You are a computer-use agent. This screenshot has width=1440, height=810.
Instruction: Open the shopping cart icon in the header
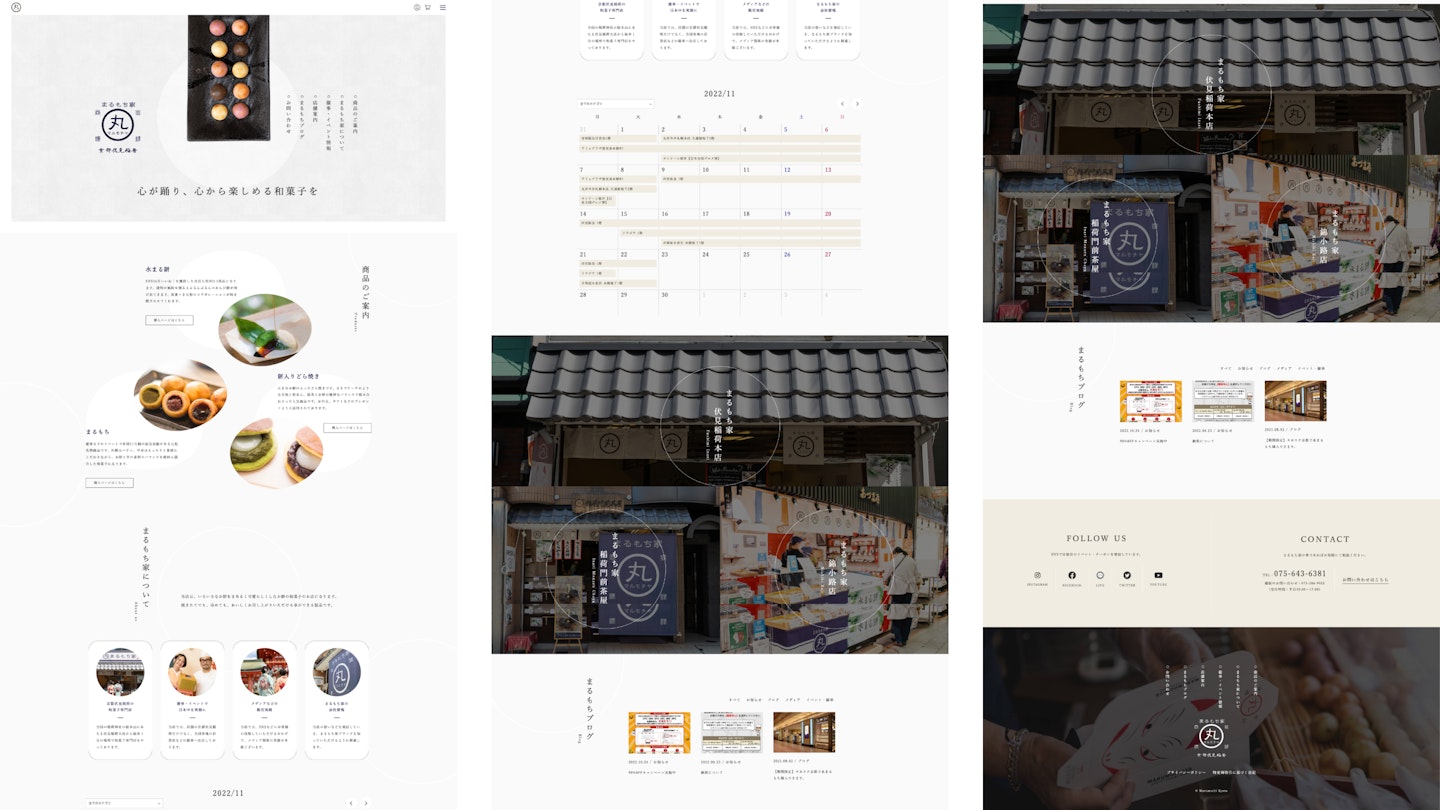point(428,7)
